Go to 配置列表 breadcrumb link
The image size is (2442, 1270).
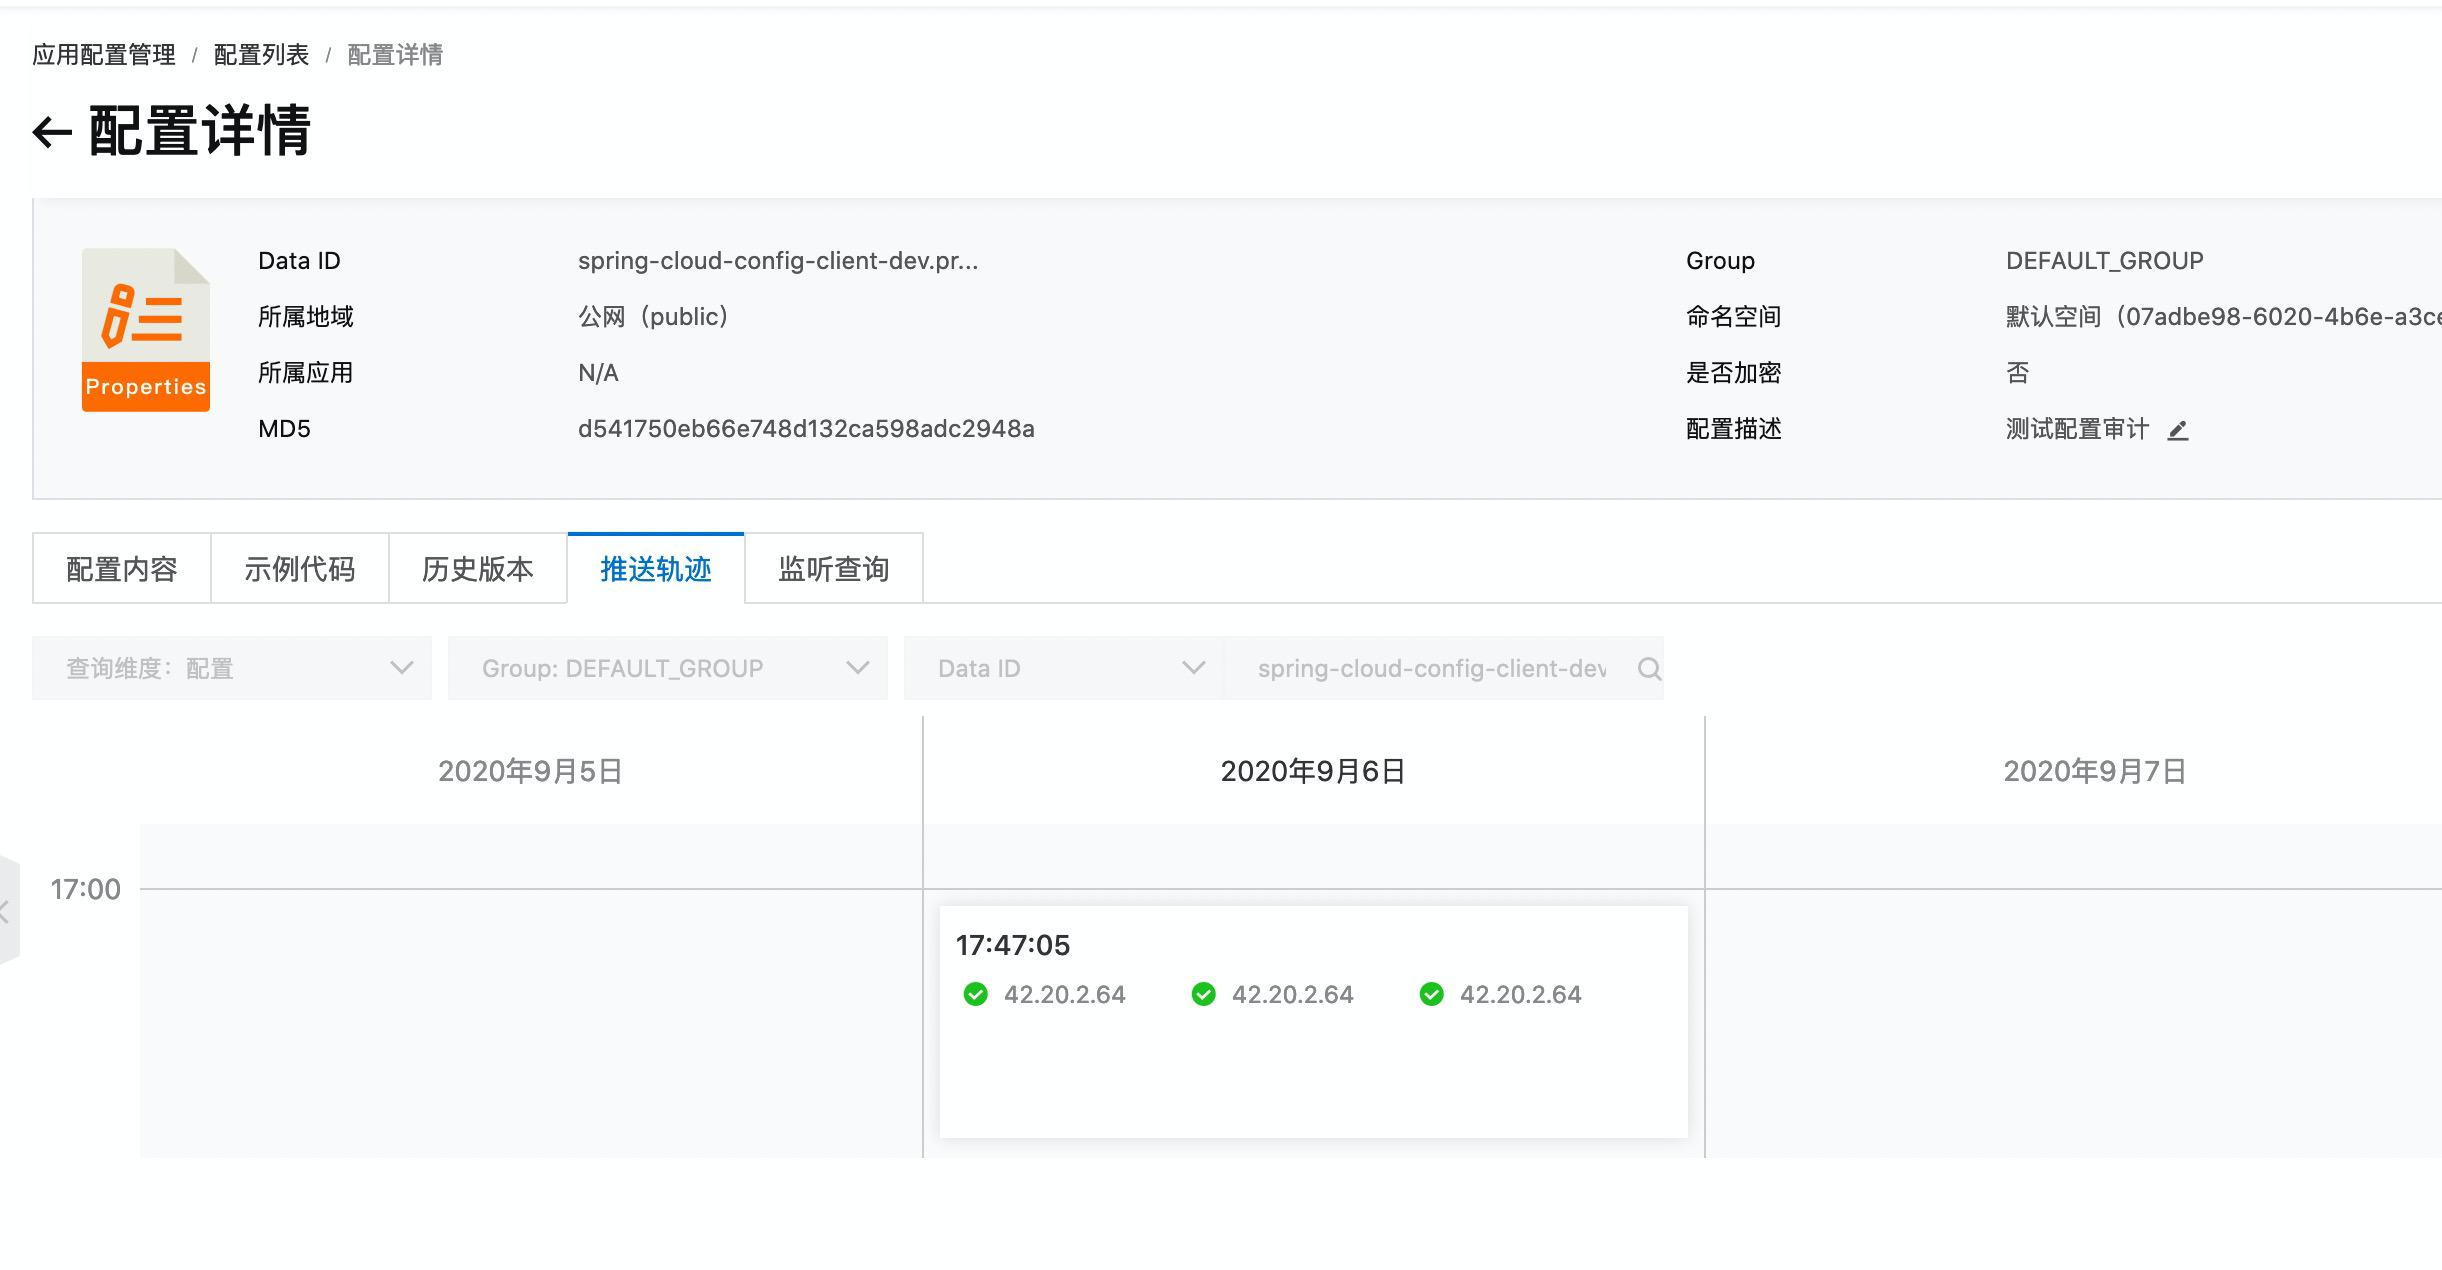(261, 55)
